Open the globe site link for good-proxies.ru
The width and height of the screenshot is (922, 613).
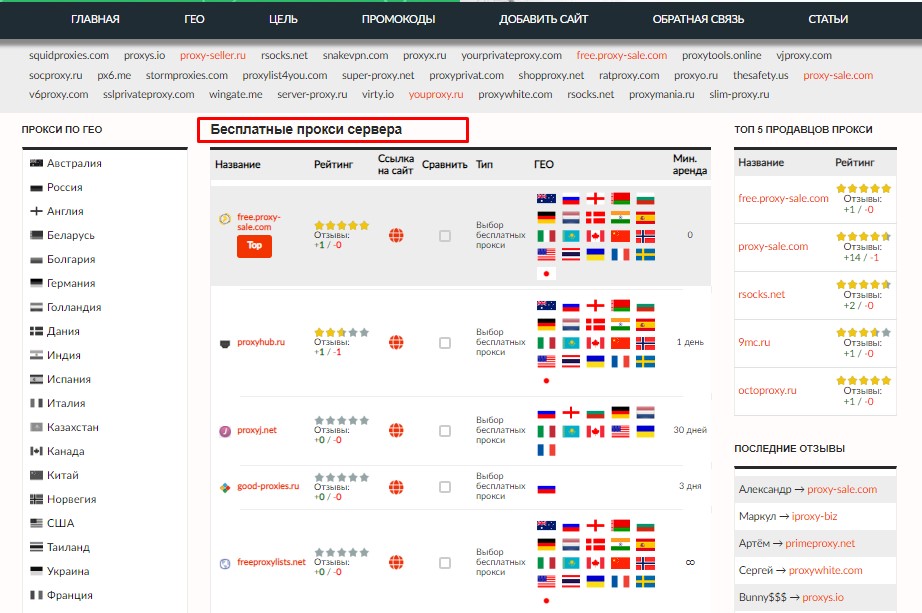coord(396,487)
